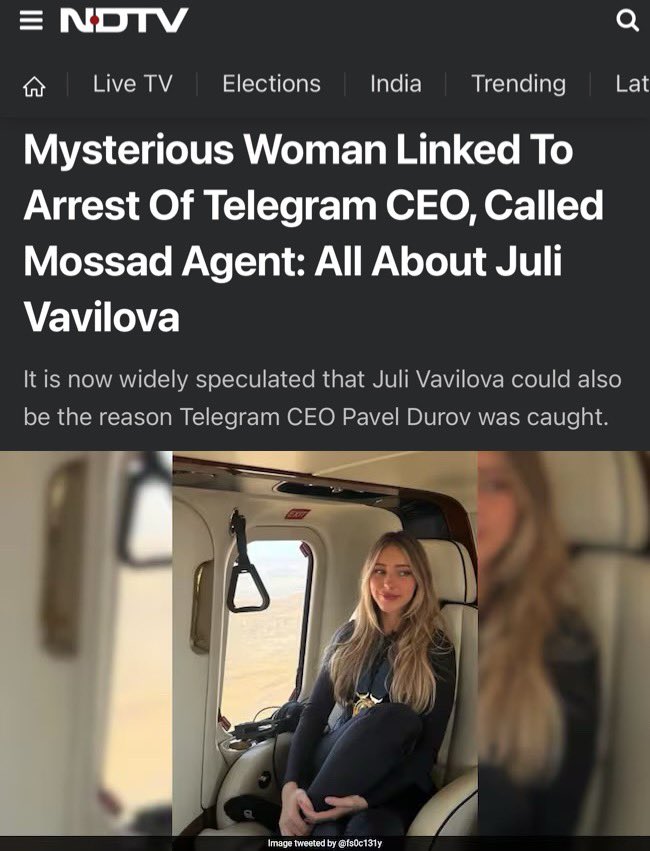
Task: Click the image credit @fs0c131y caption
Action: pyautogui.click(x=325, y=843)
